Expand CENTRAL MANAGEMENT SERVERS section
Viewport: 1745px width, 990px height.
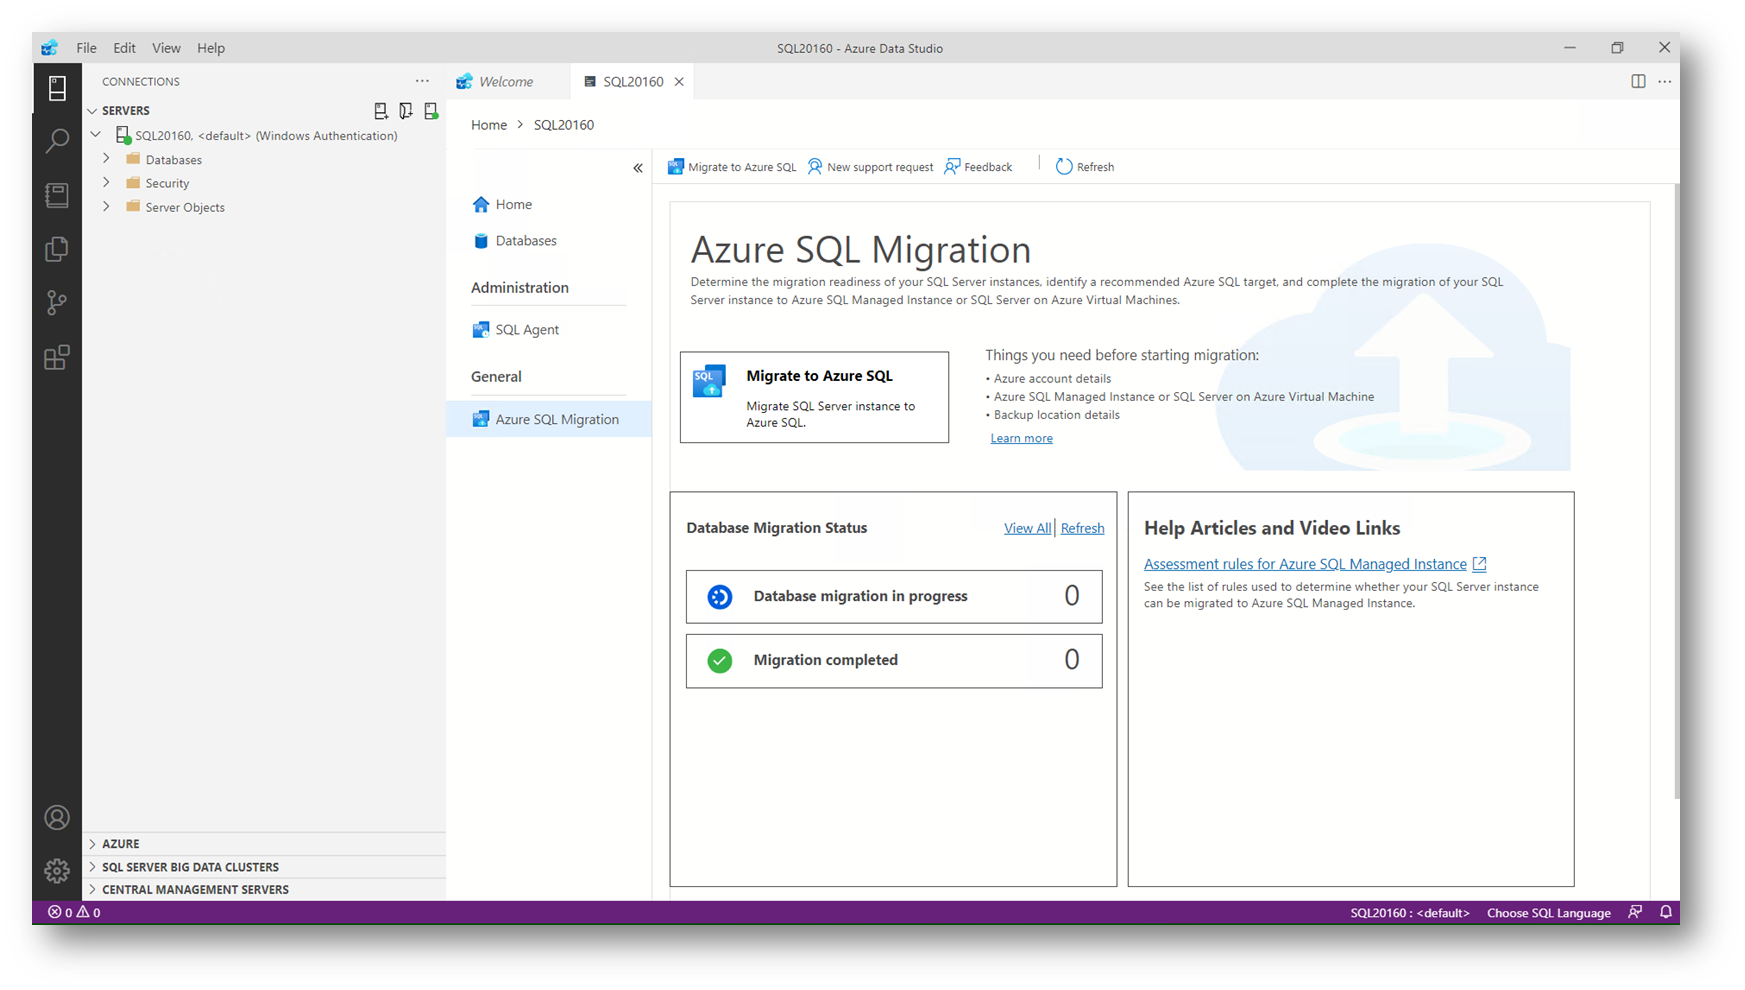[264, 890]
